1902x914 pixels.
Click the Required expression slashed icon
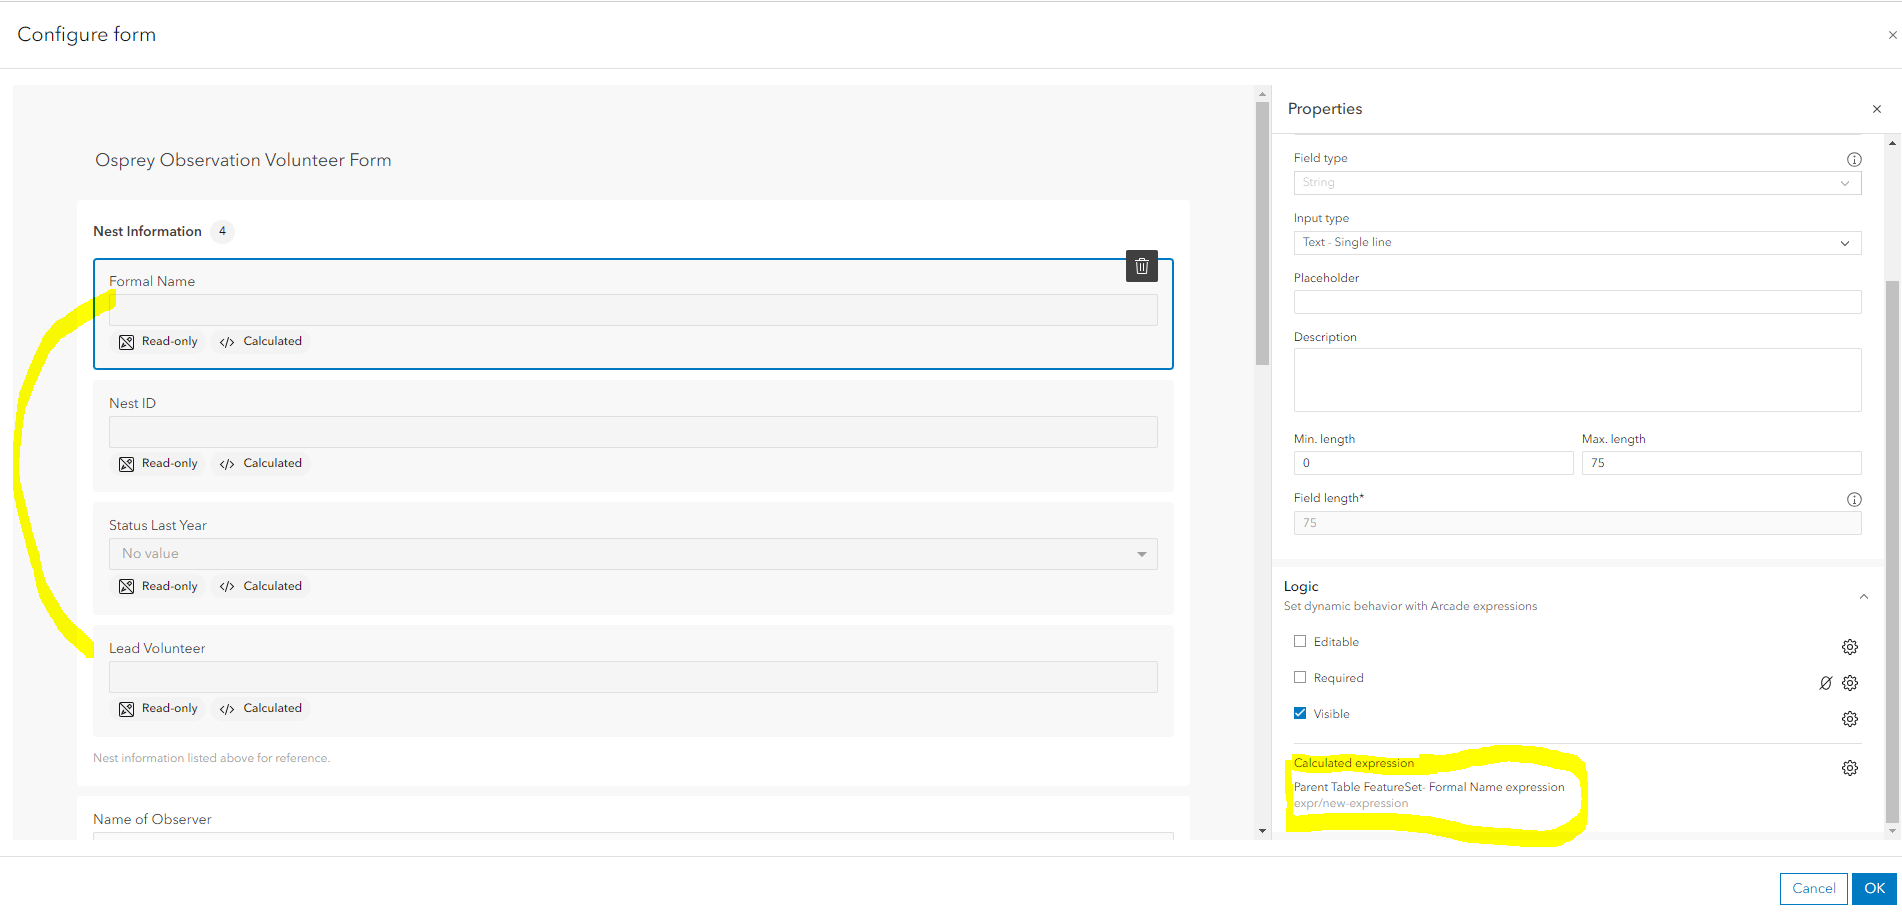(1825, 683)
